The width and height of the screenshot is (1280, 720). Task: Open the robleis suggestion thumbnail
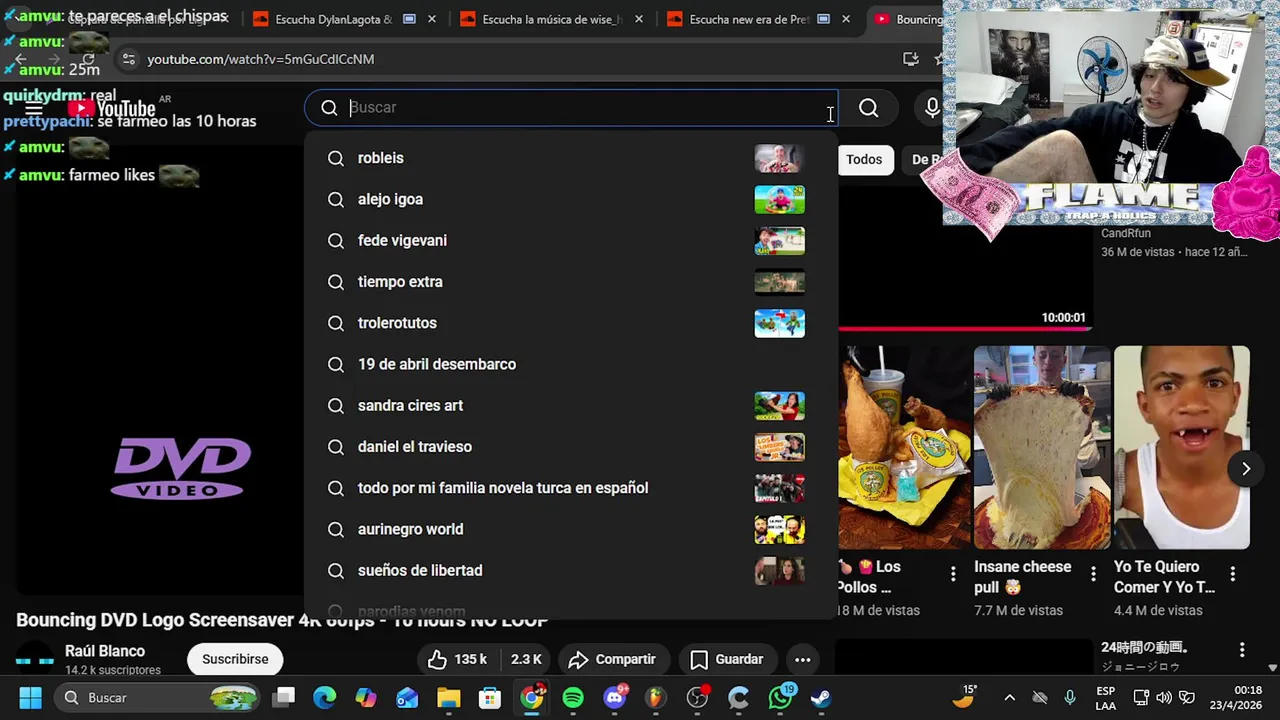(779, 158)
